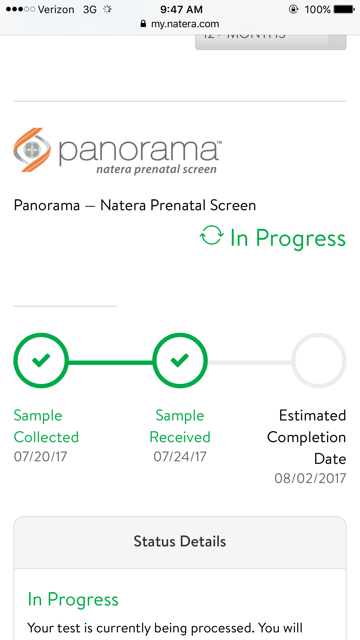360x640 pixels.
Task: Tap Panorama — Natera Prenatal Screen title
Action: (x=135, y=205)
